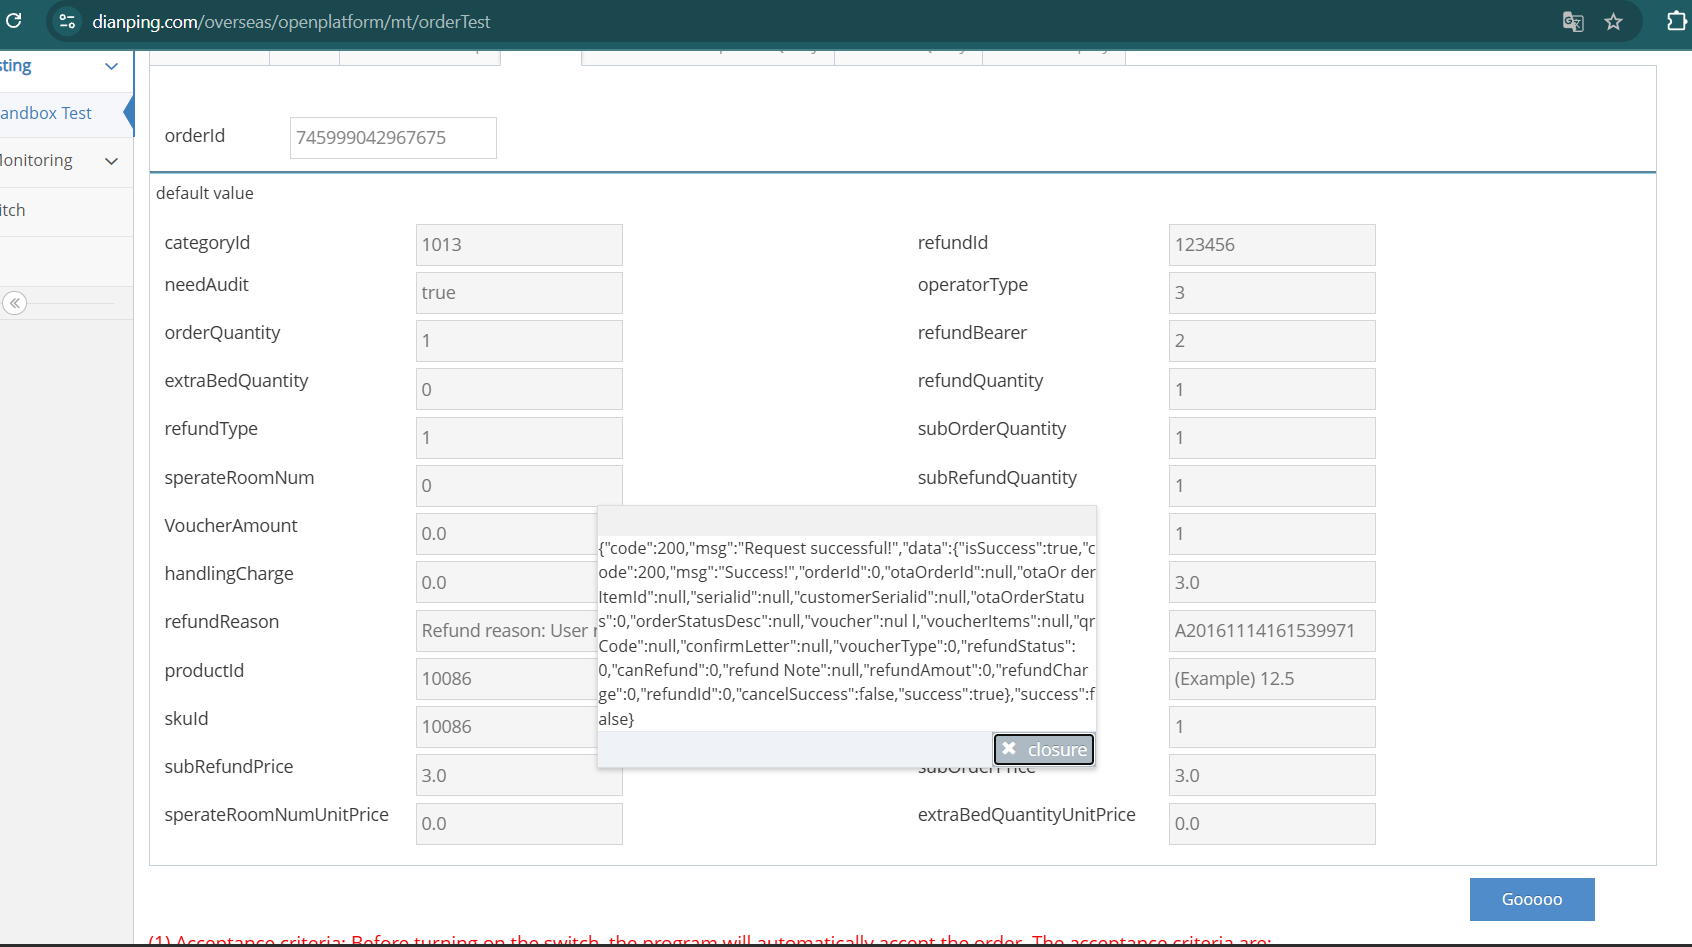Expand the Monitoring menu chevron
Image resolution: width=1692 pixels, height=947 pixels.
click(111, 161)
